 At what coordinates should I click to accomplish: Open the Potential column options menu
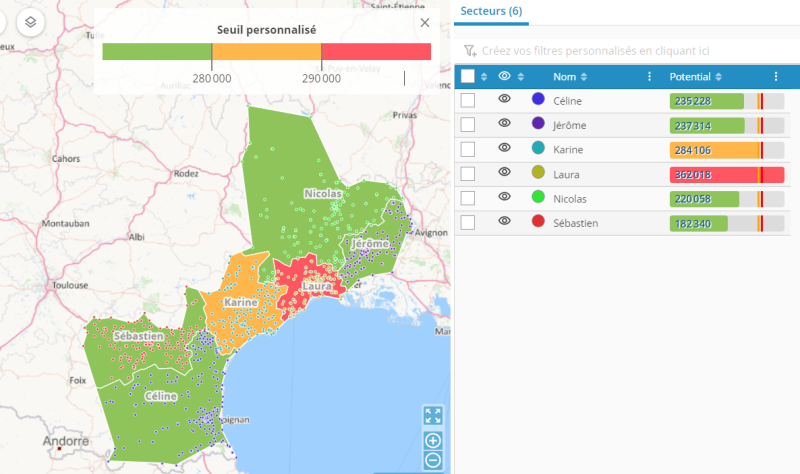pyautogui.click(x=776, y=77)
